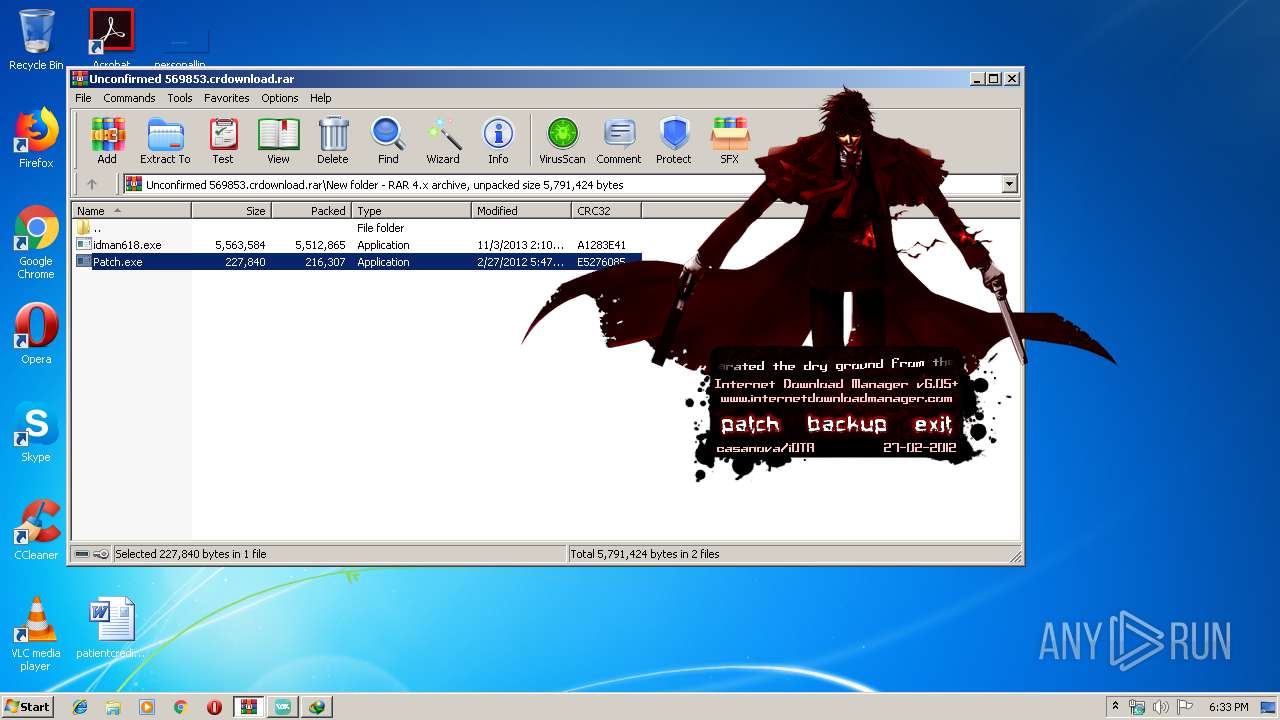Switch to WinRAR taskbar button
The image size is (1280, 720).
[248, 707]
